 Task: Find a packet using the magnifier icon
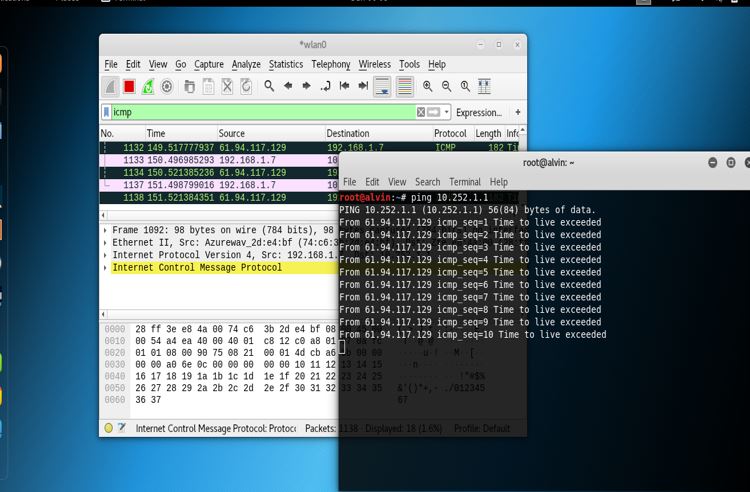click(269, 86)
